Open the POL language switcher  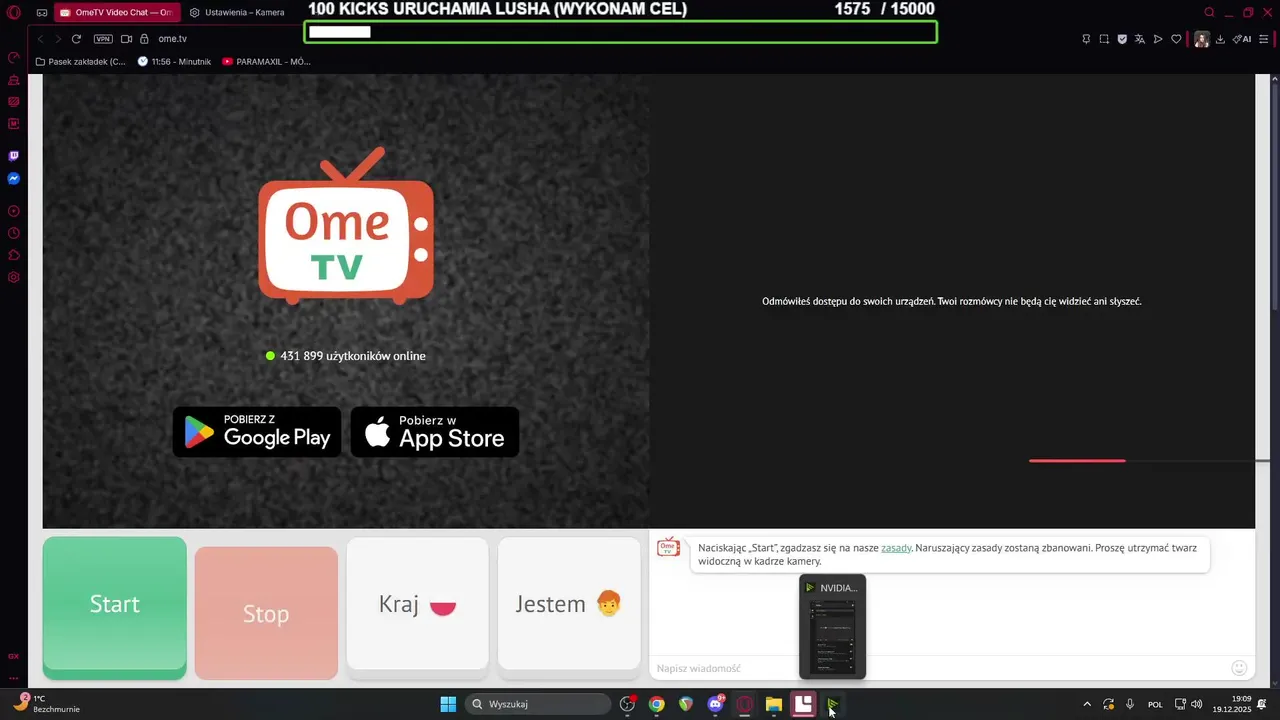(1155, 704)
